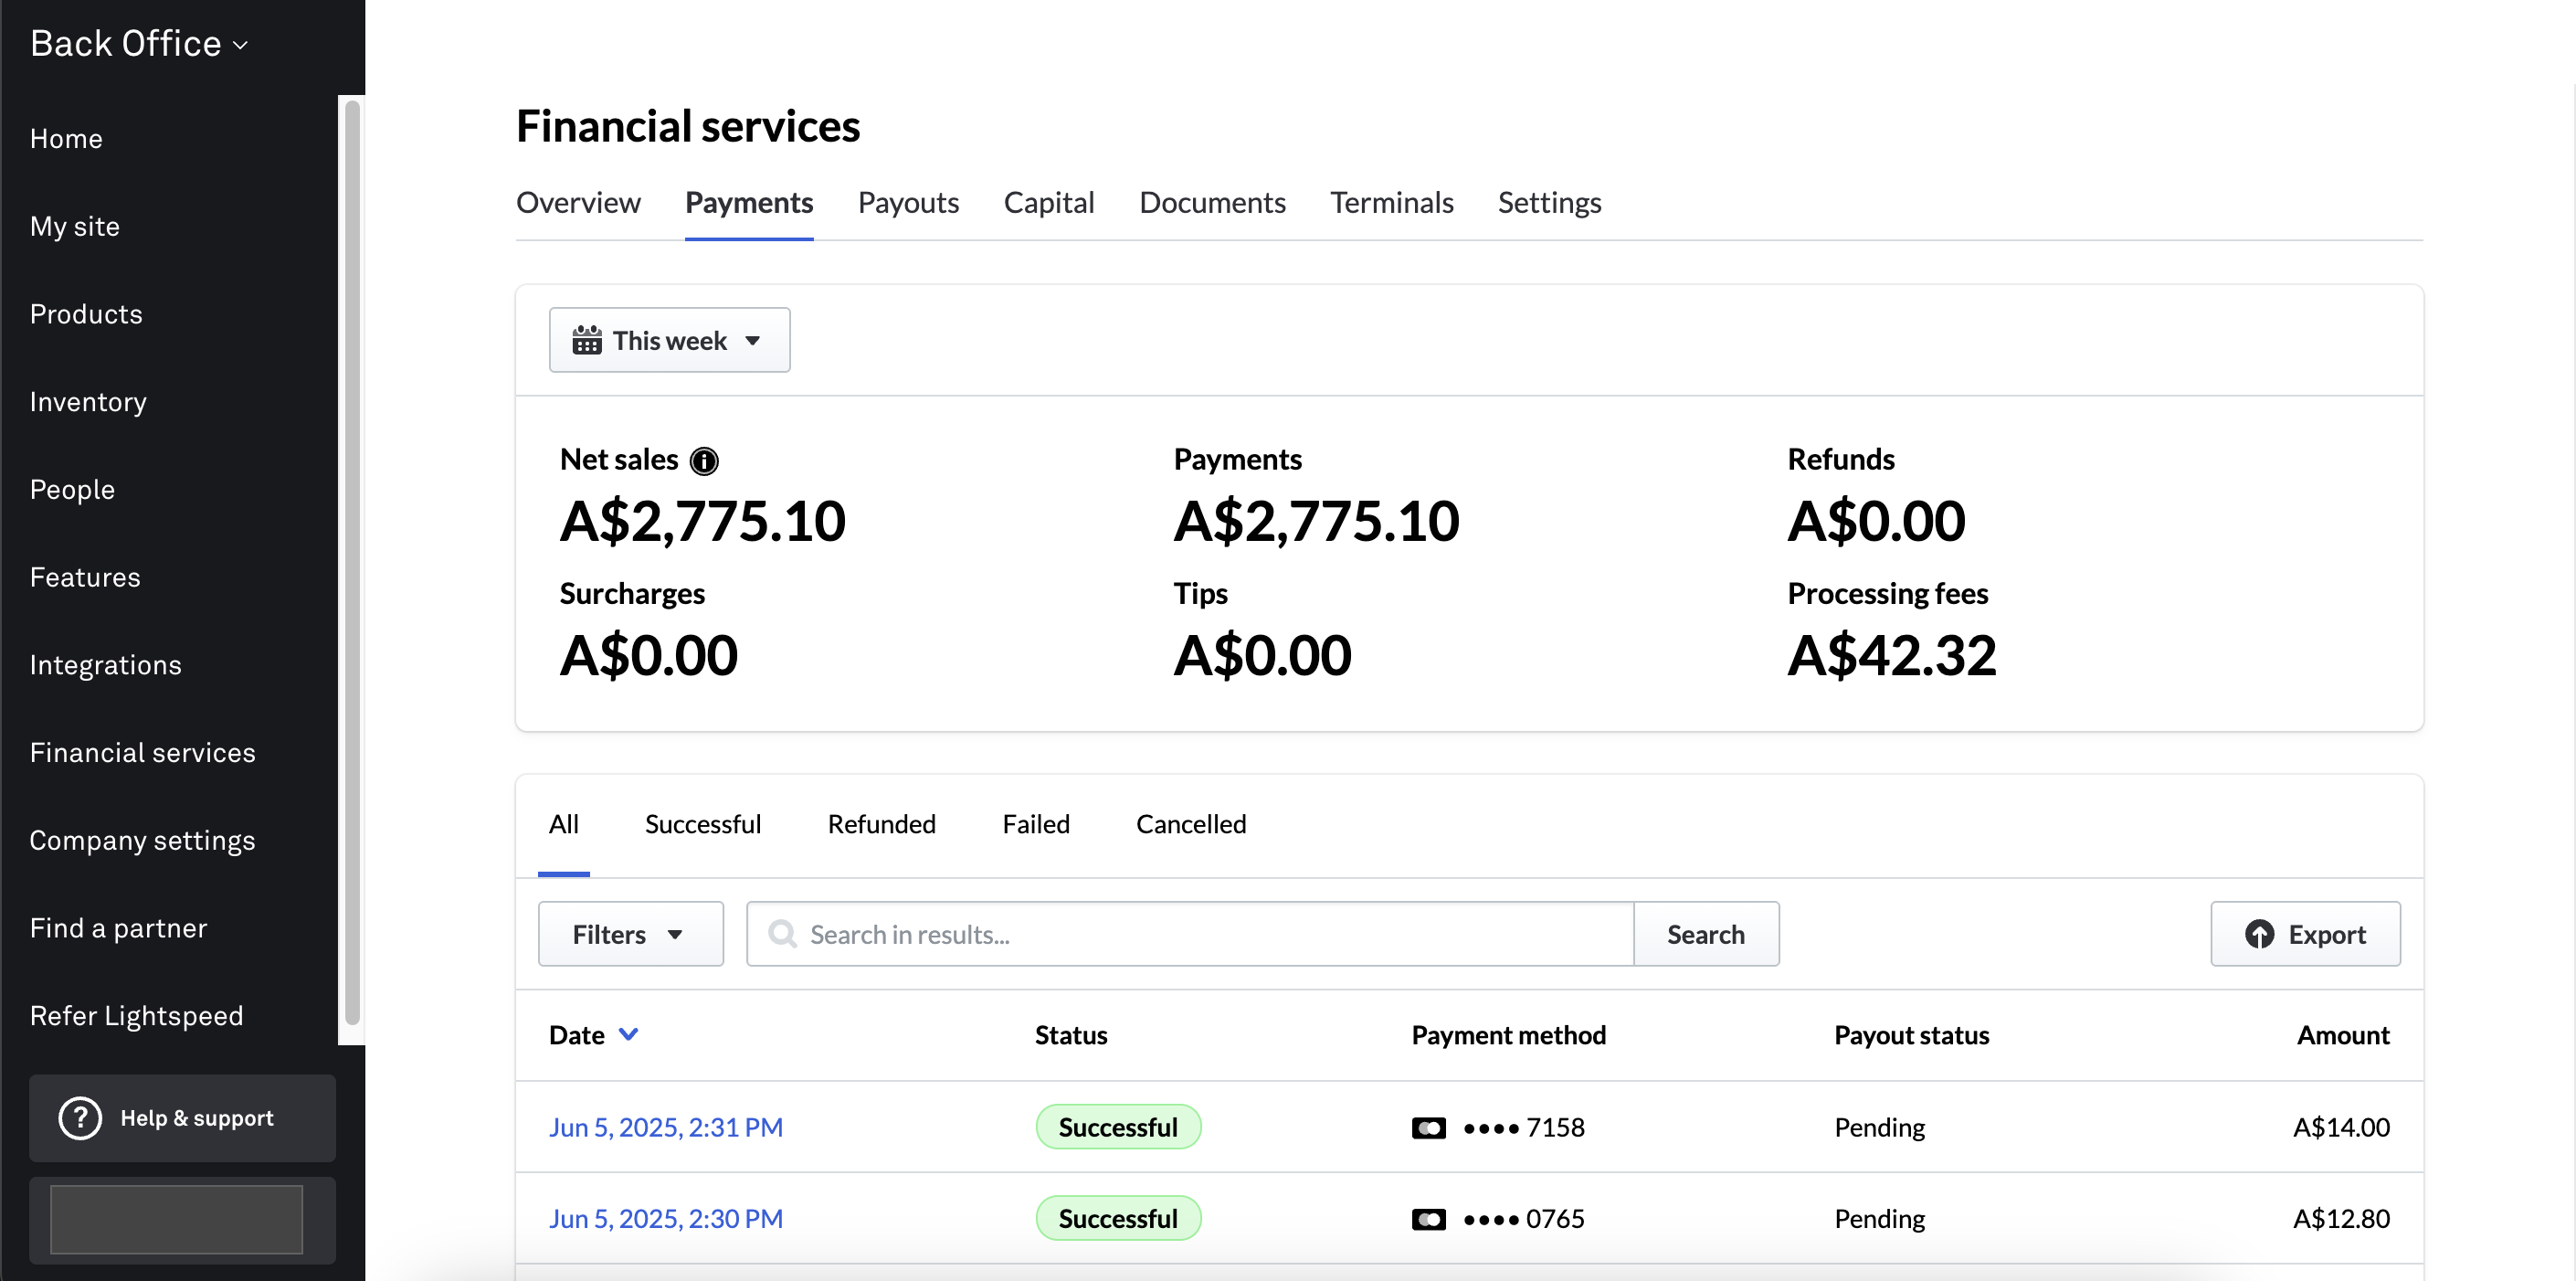Toggle Date column sort arrow
Image resolution: width=2576 pixels, height=1281 pixels.
click(x=628, y=1034)
